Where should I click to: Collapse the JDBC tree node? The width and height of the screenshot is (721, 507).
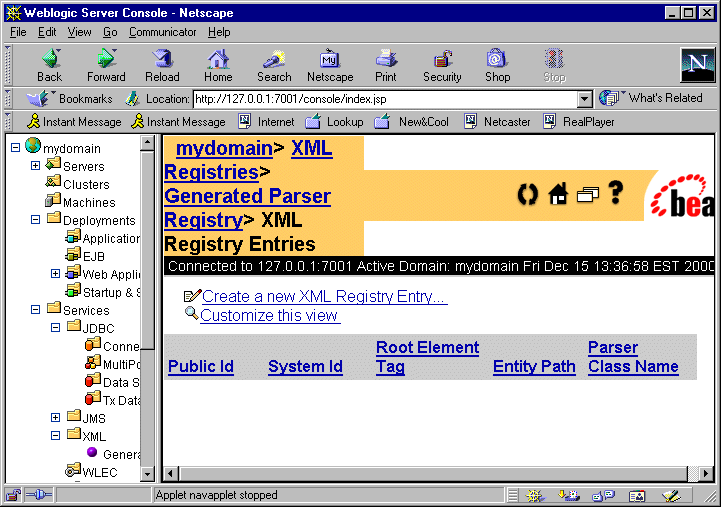[x=55, y=328]
